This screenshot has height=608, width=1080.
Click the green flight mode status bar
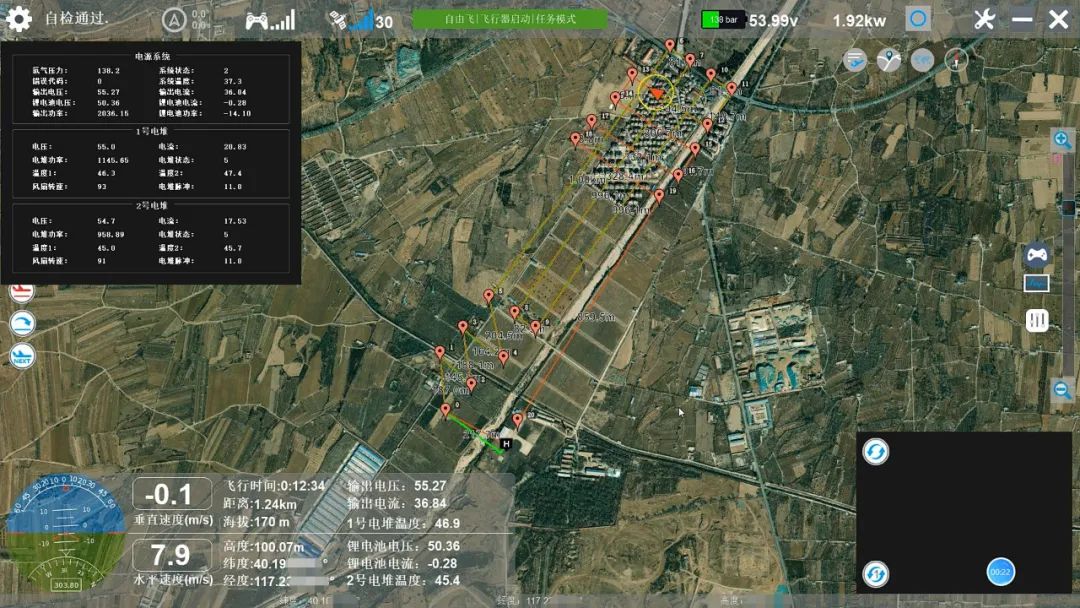coord(510,19)
